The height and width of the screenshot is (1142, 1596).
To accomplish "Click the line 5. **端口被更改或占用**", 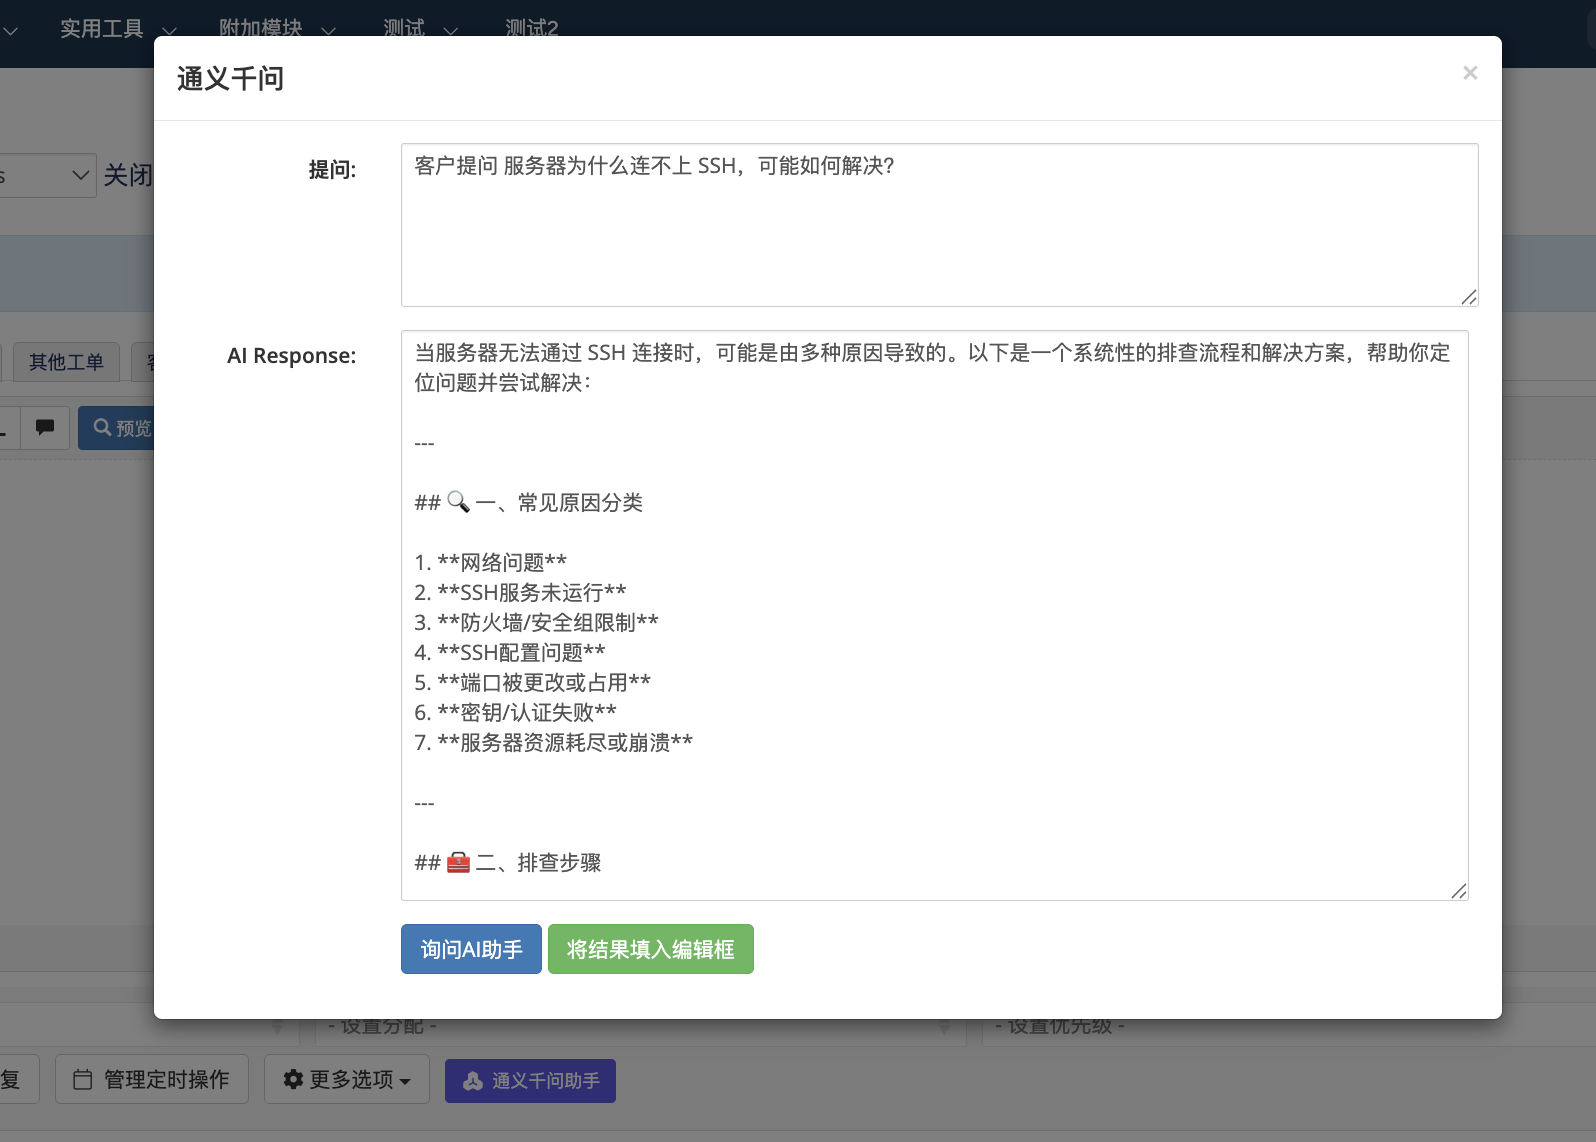I will click(x=532, y=683).
